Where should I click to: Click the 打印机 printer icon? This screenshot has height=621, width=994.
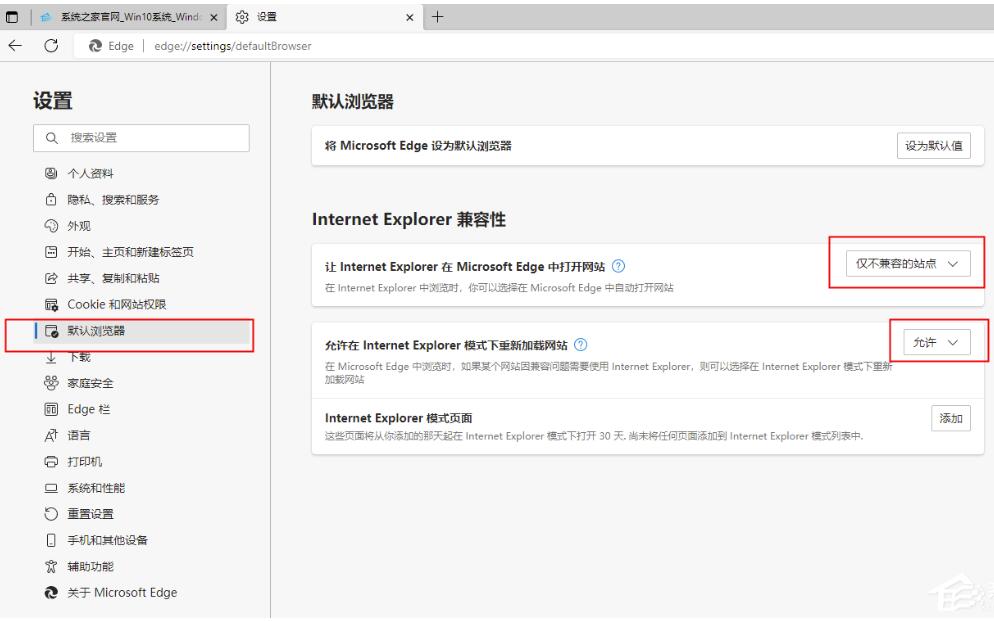click(x=51, y=461)
